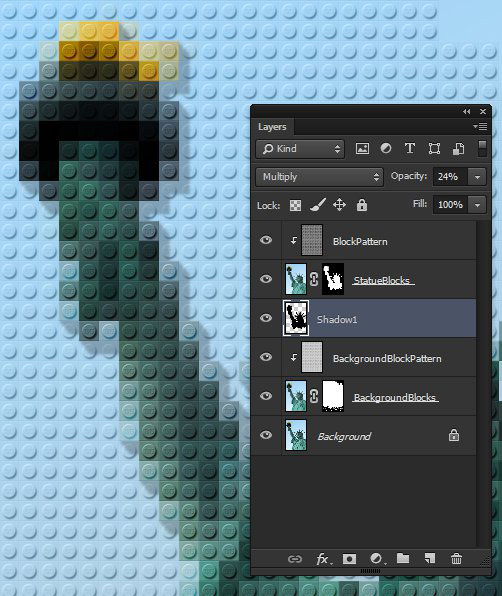Lock layer position move icon
The height and width of the screenshot is (596, 502).
[x=339, y=205]
